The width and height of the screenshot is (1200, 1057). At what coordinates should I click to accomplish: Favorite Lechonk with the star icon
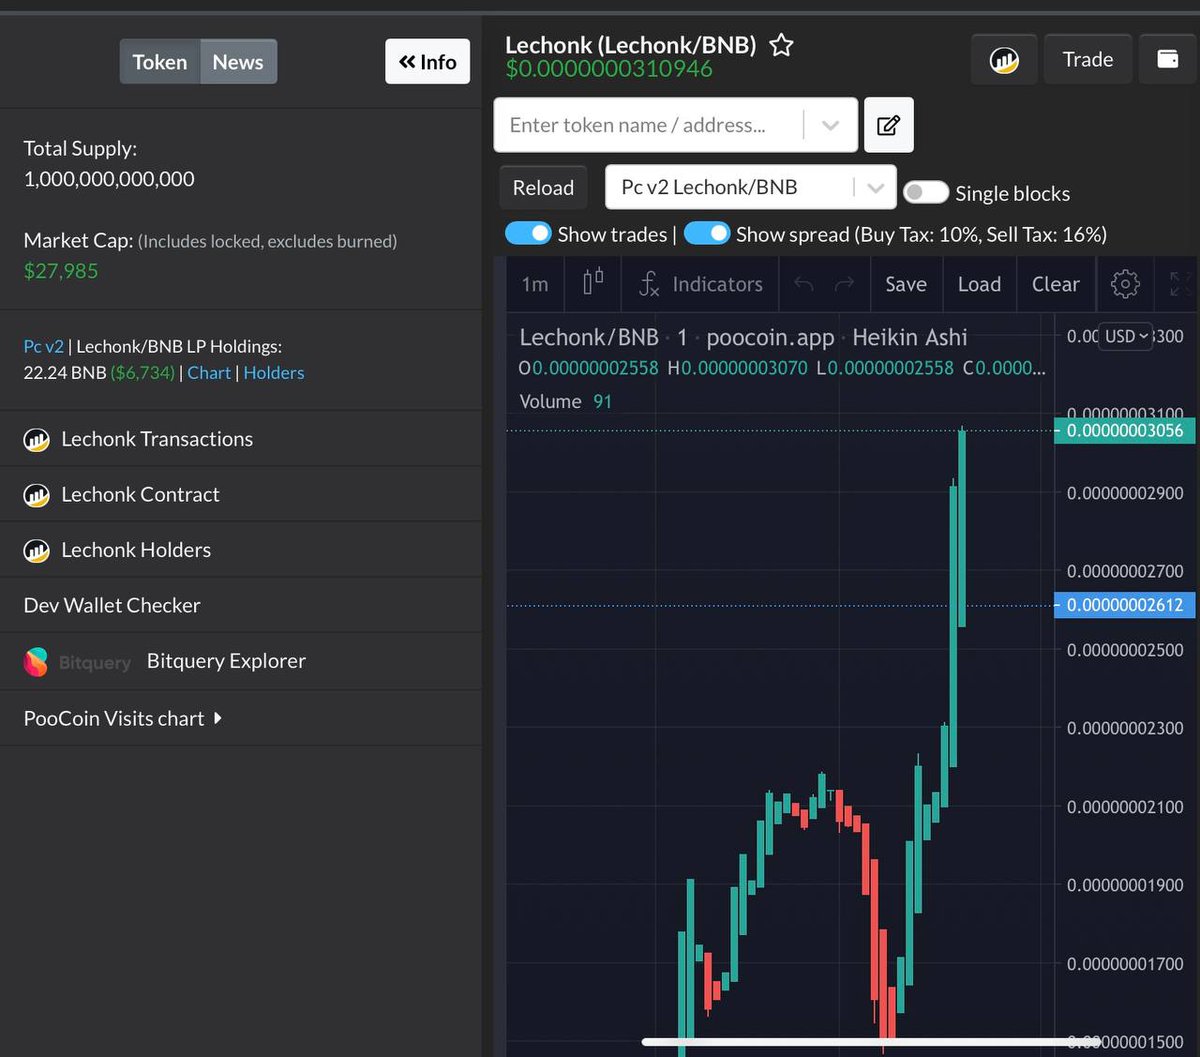[782, 45]
